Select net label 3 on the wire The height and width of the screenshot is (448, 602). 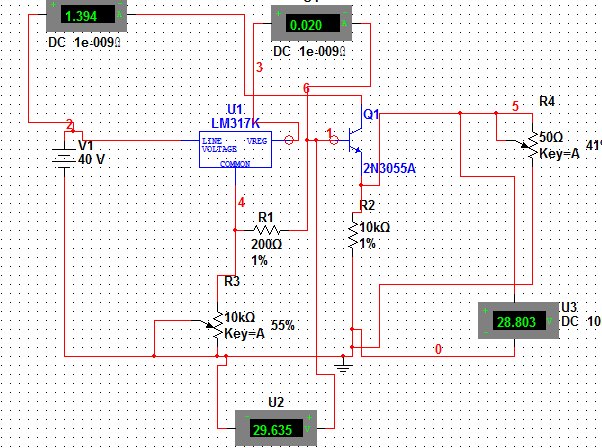[x=260, y=67]
